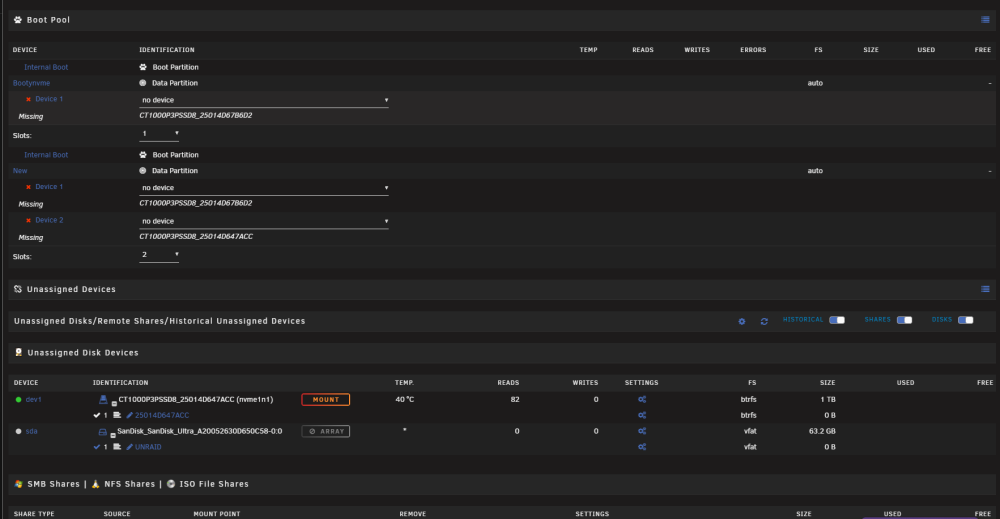Click the MOUNT POINT column header
The height and width of the screenshot is (519, 1000).
(x=217, y=514)
